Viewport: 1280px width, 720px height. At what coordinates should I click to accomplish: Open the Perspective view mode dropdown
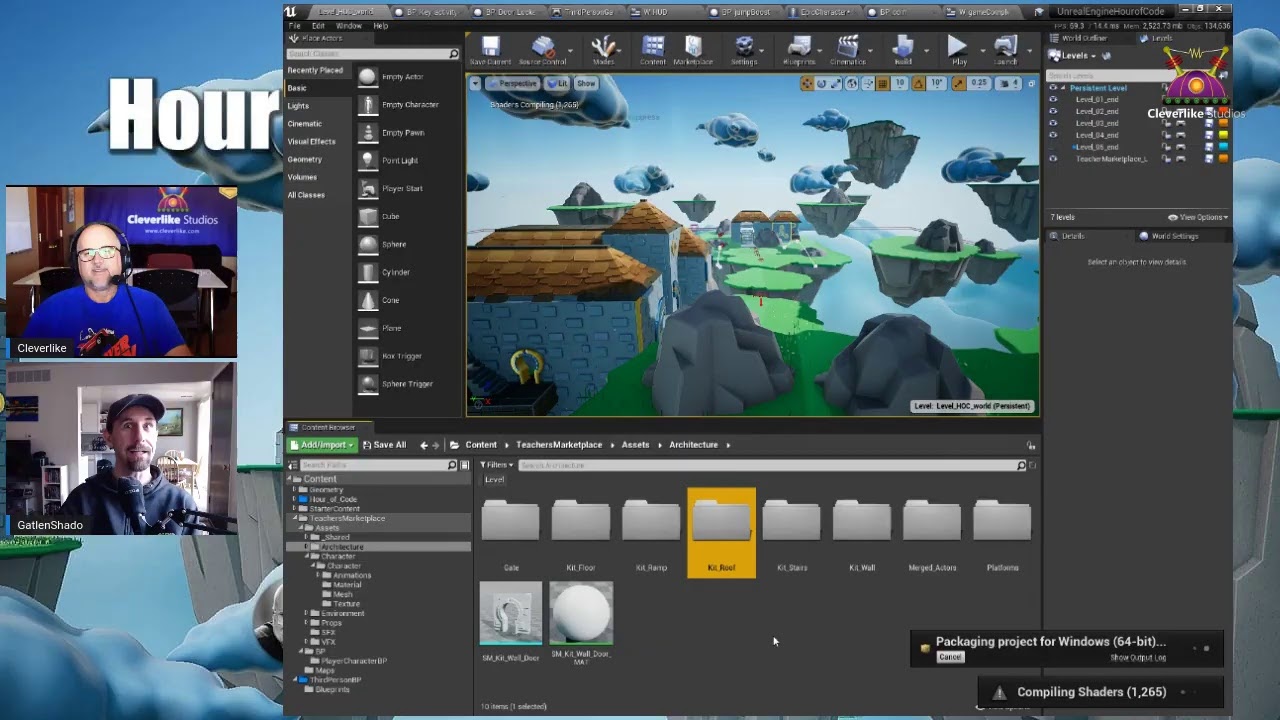coord(512,83)
